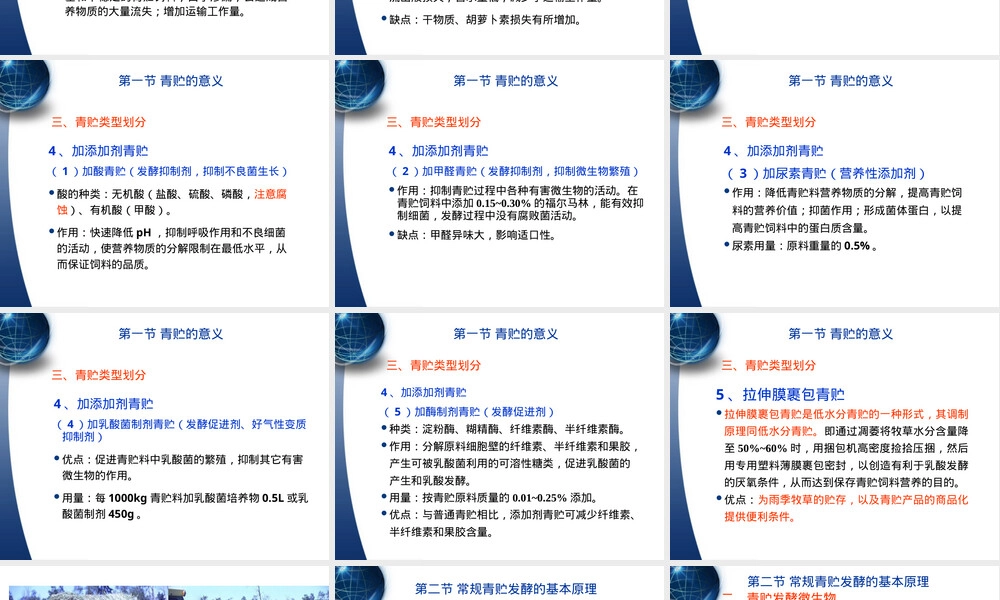Click heading 5、拉伸膜裹包青贮

click(780, 394)
